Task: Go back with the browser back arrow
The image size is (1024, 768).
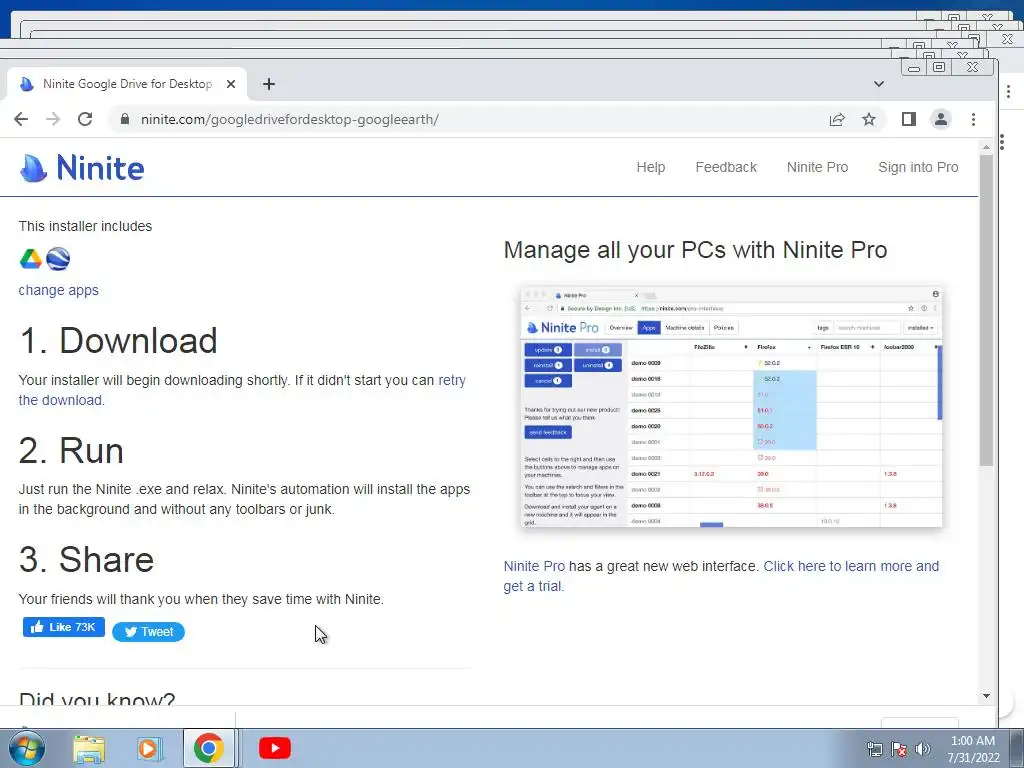Action: 21,119
